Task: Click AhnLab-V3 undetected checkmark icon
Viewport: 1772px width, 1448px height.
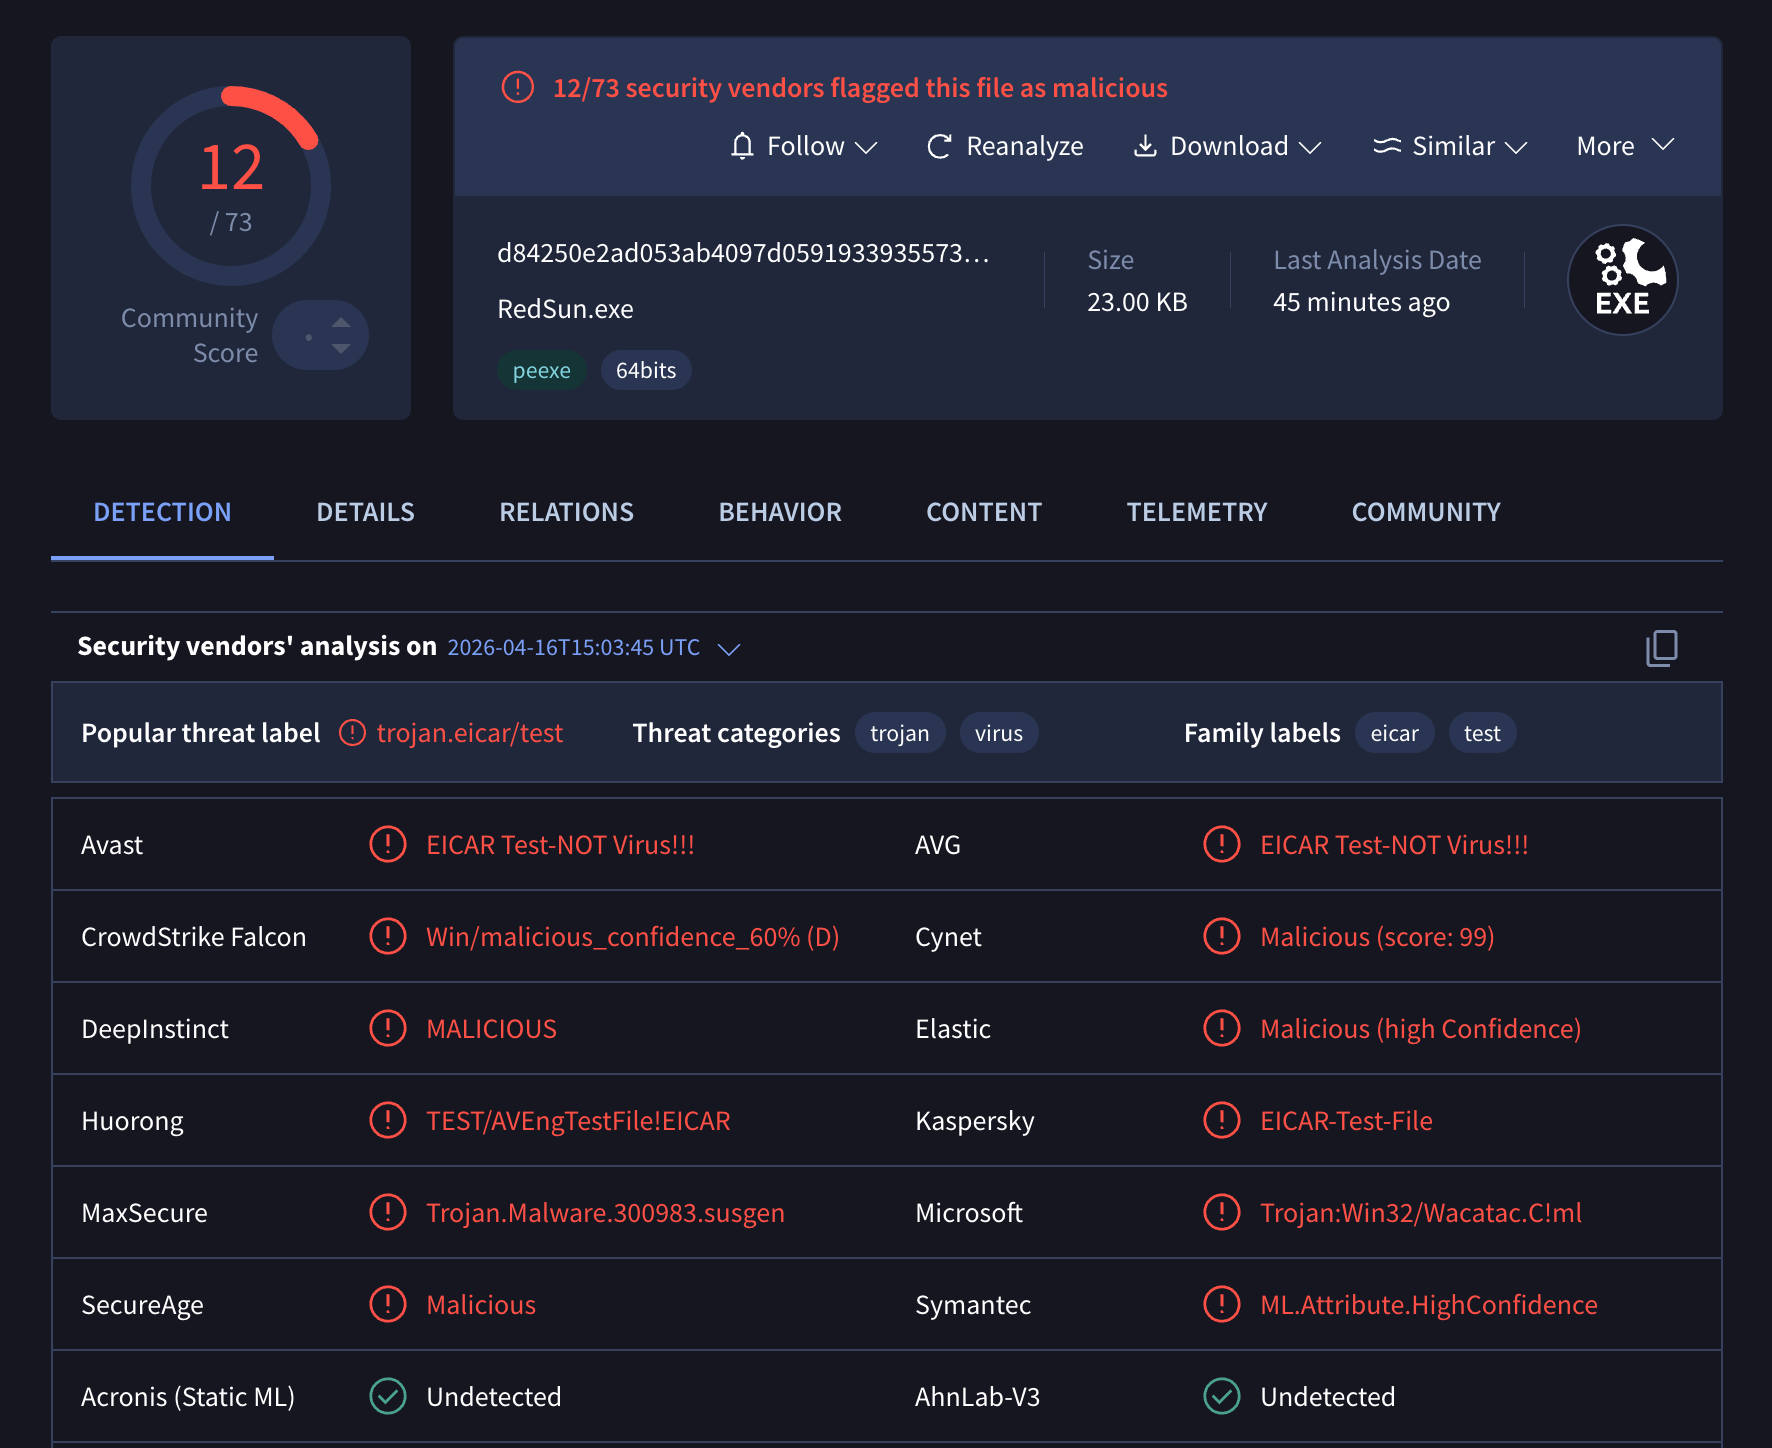Action: 1222,1396
